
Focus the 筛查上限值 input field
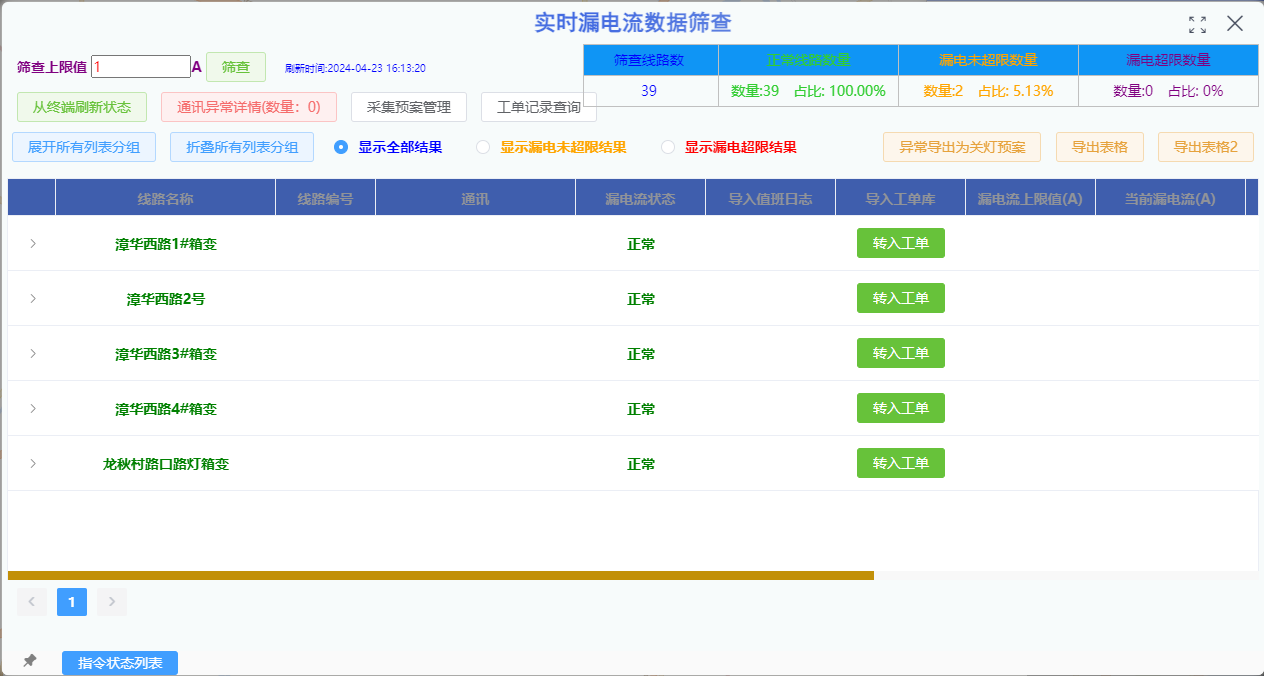coord(141,67)
